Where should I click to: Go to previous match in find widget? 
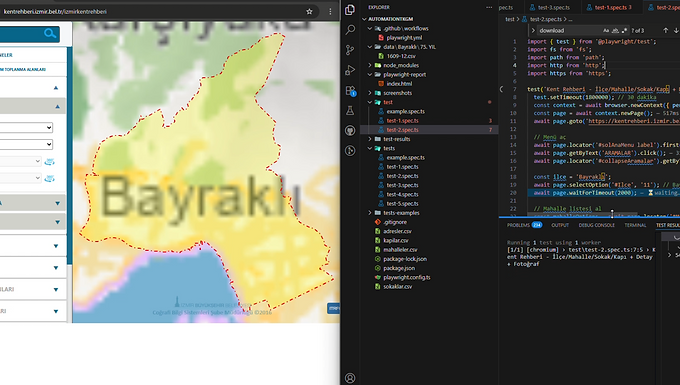(x=665, y=30)
